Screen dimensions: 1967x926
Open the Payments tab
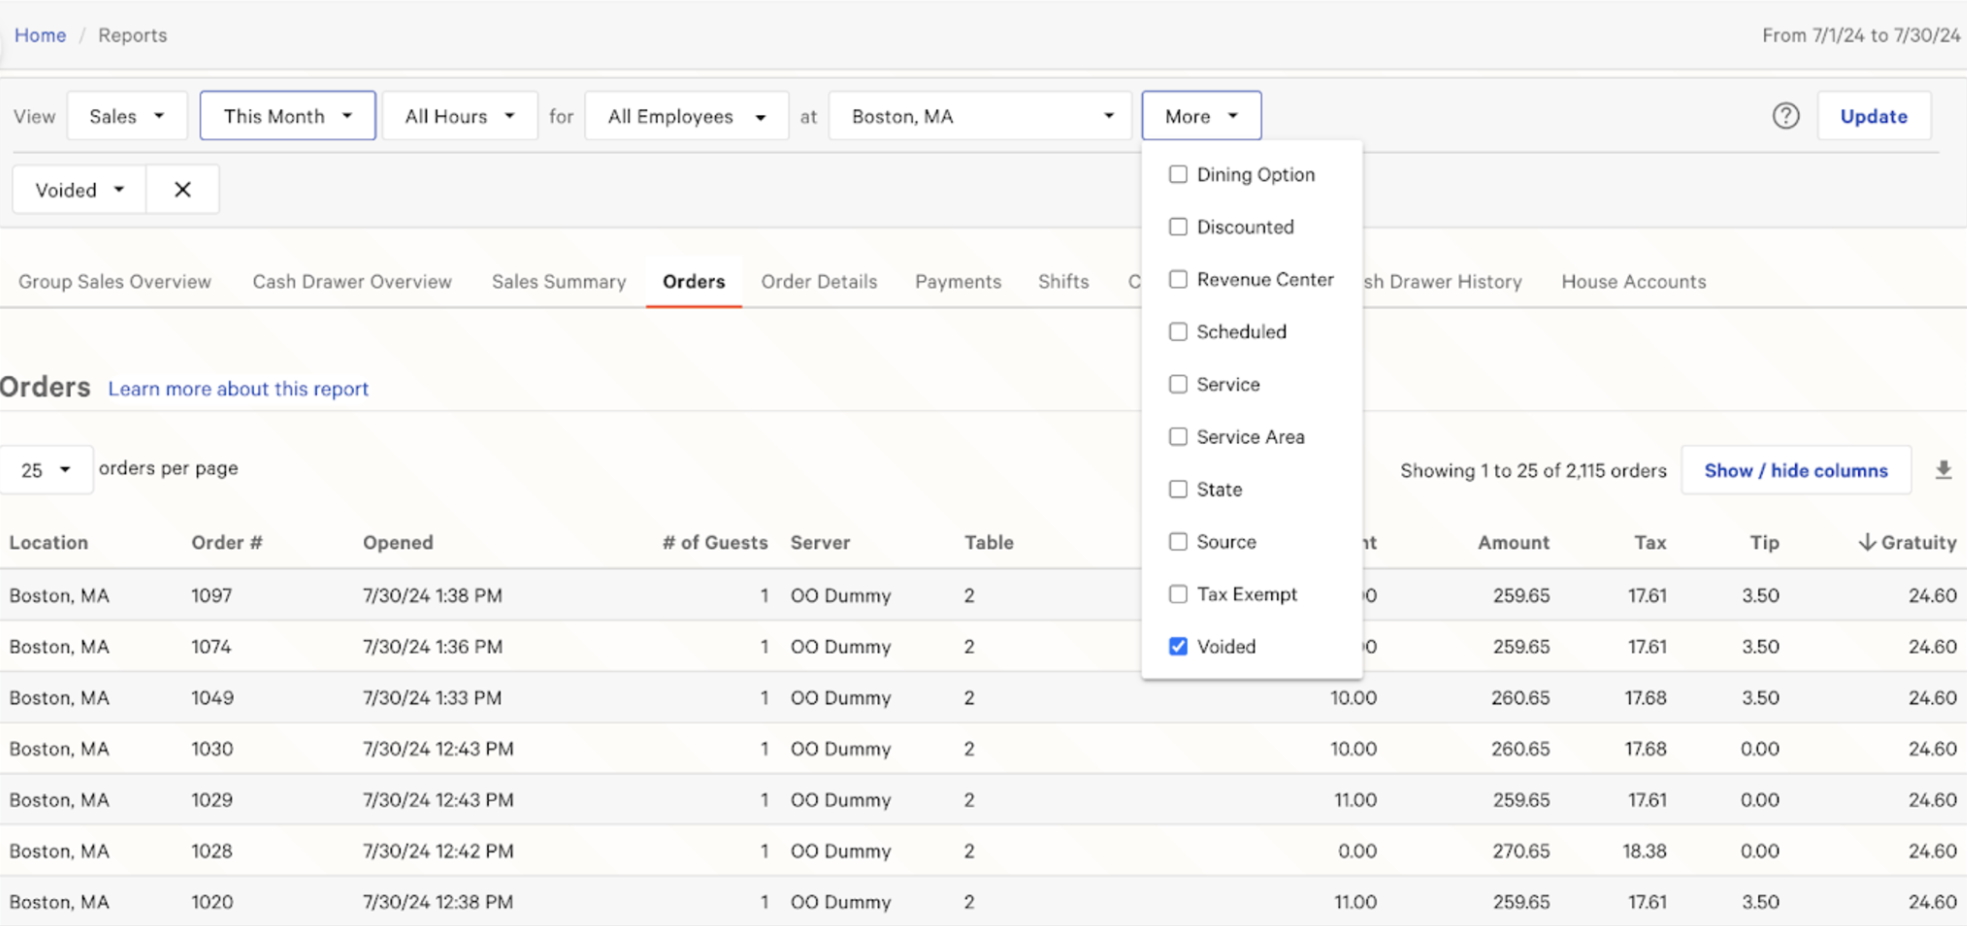957,282
